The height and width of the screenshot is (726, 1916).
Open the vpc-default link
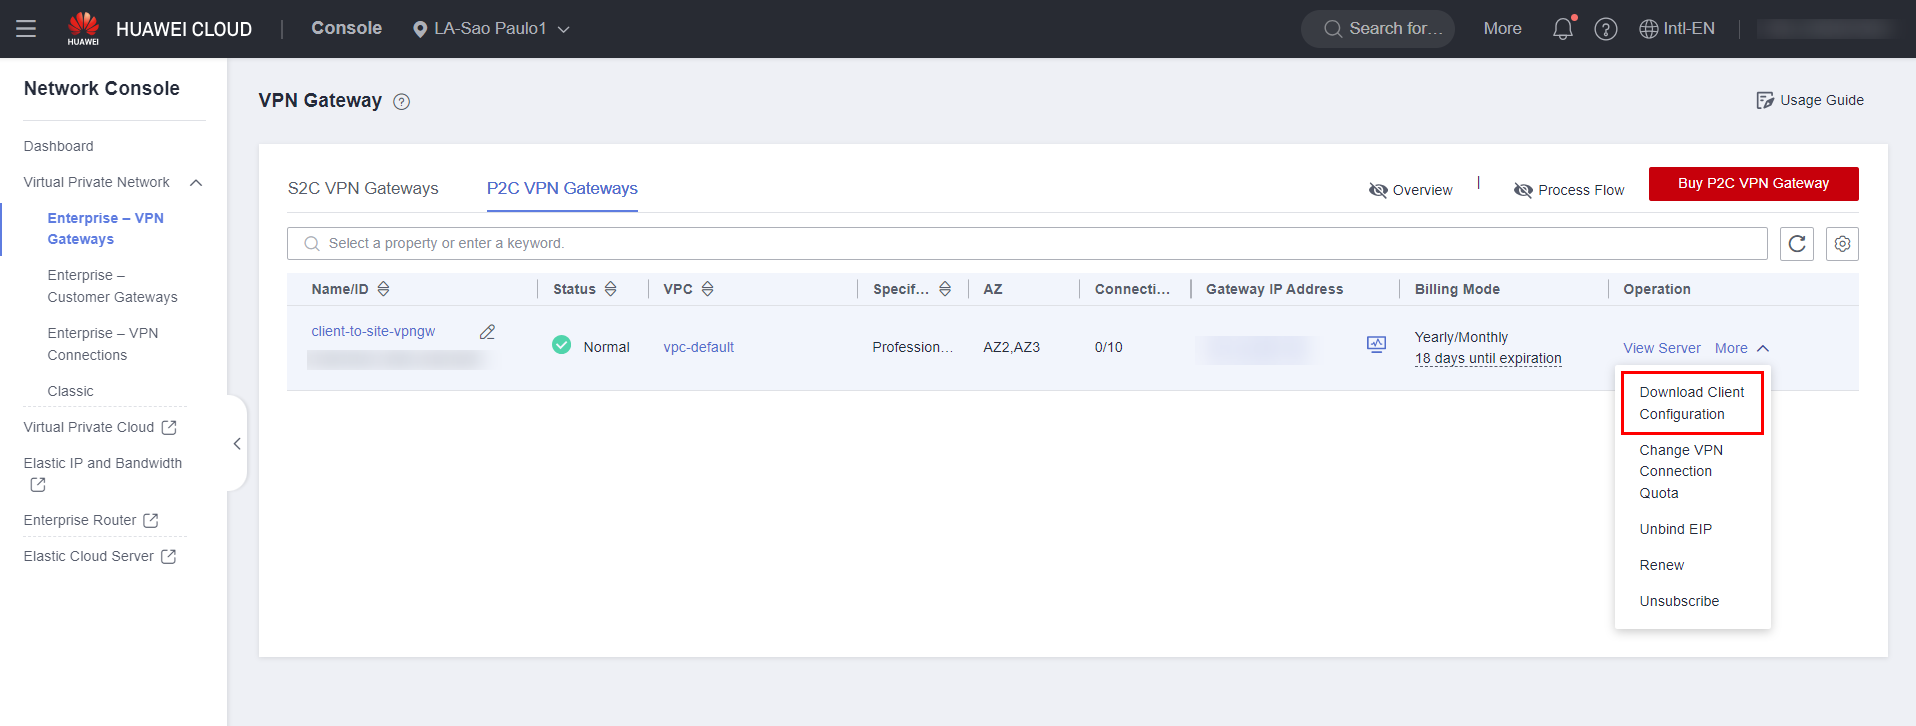(x=698, y=347)
